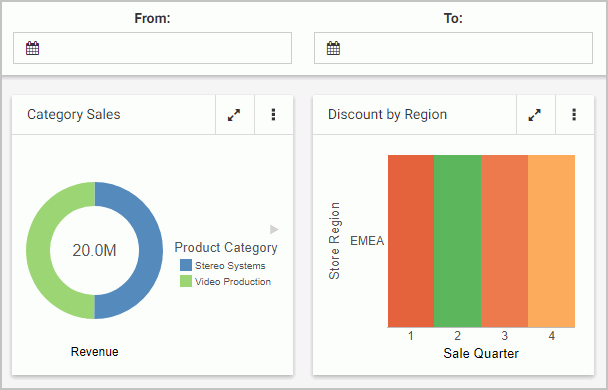Select Video Production green legend swatch
This screenshot has height=390, width=608.
coord(186,281)
